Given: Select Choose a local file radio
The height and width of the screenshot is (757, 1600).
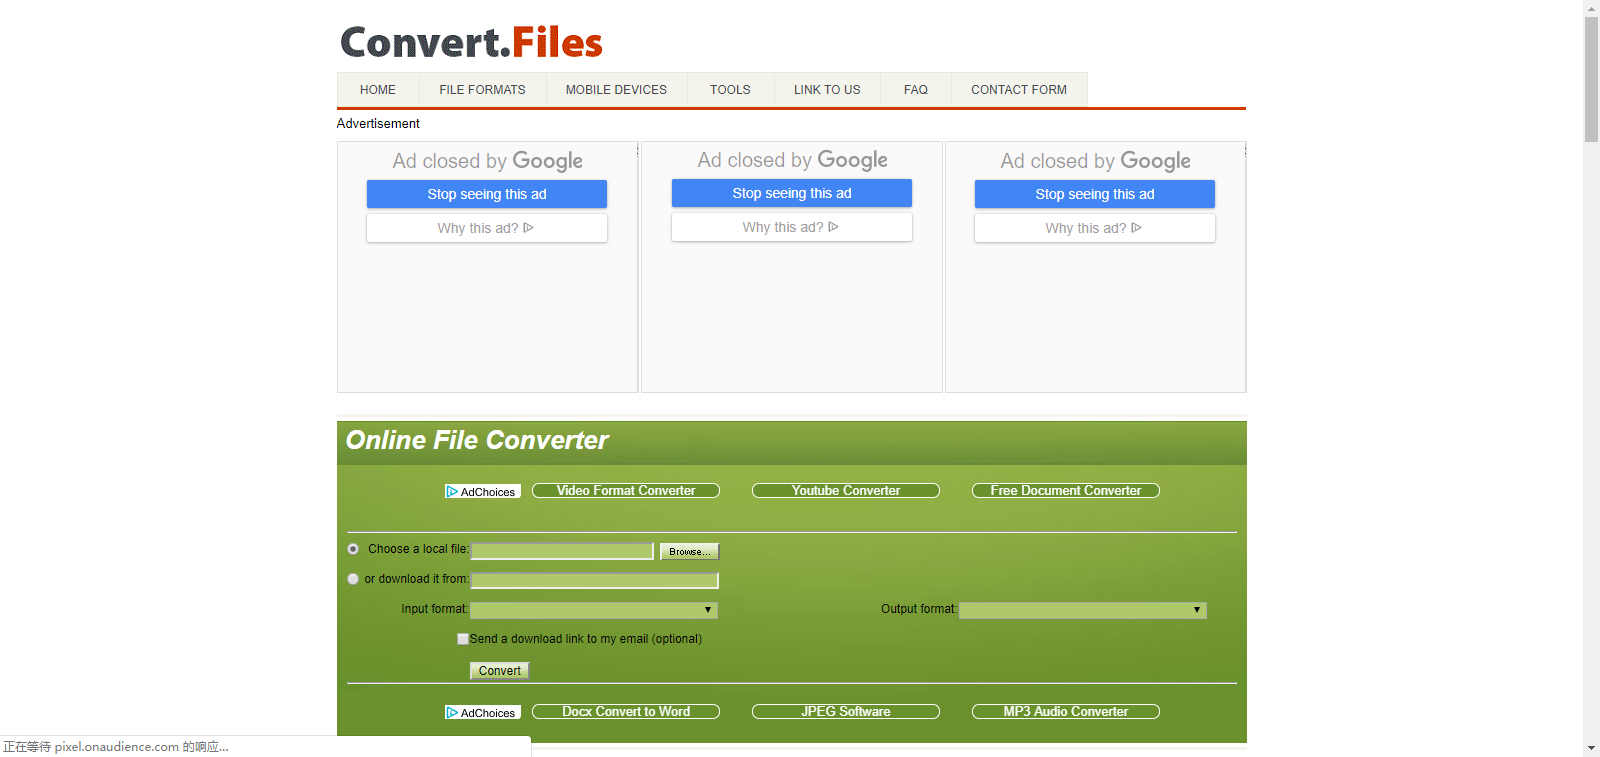Looking at the screenshot, I should (x=353, y=549).
